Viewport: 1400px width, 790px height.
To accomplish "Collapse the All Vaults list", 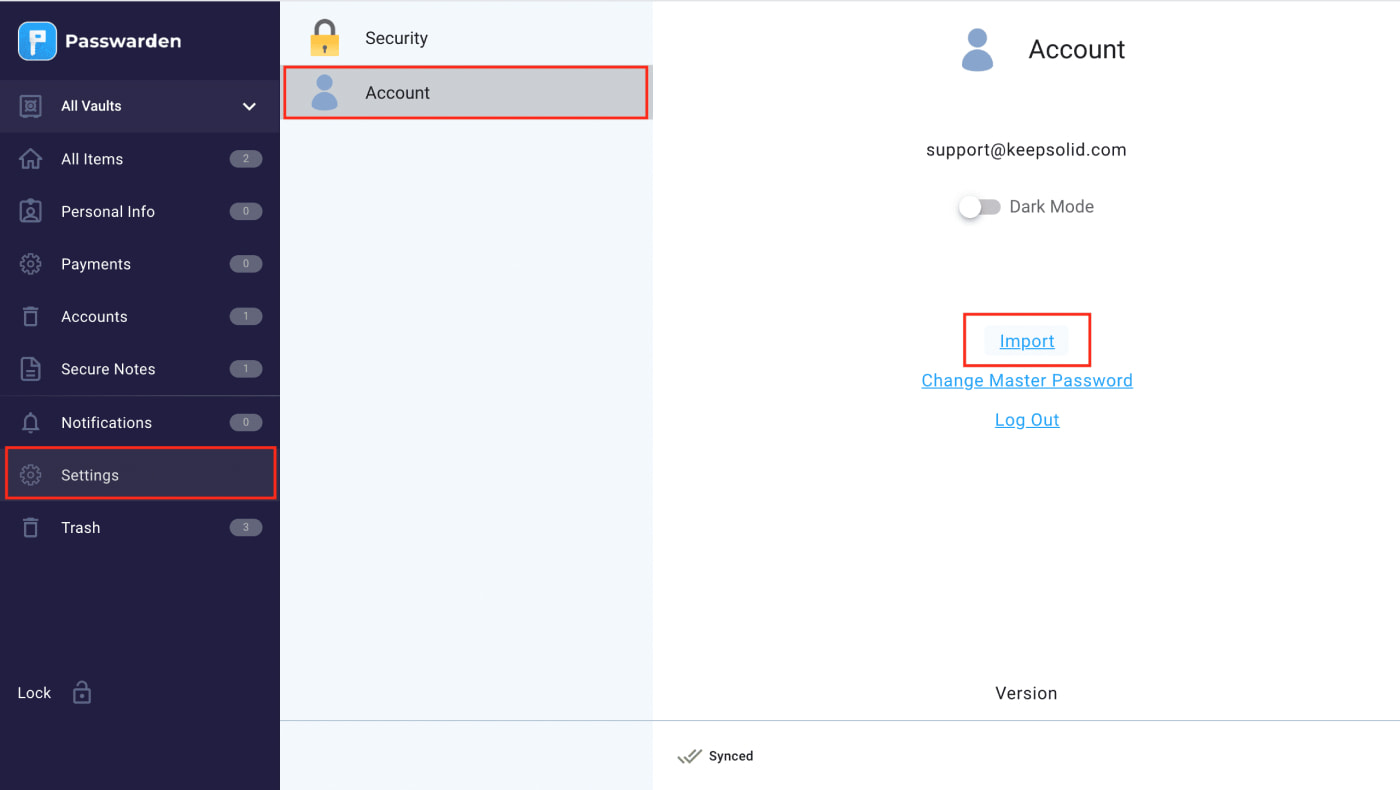I will click(249, 106).
